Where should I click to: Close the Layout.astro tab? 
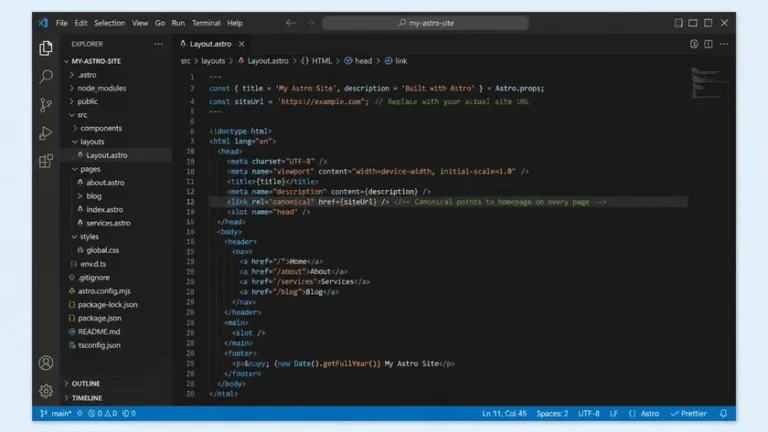pyautogui.click(x=241, y=44)
